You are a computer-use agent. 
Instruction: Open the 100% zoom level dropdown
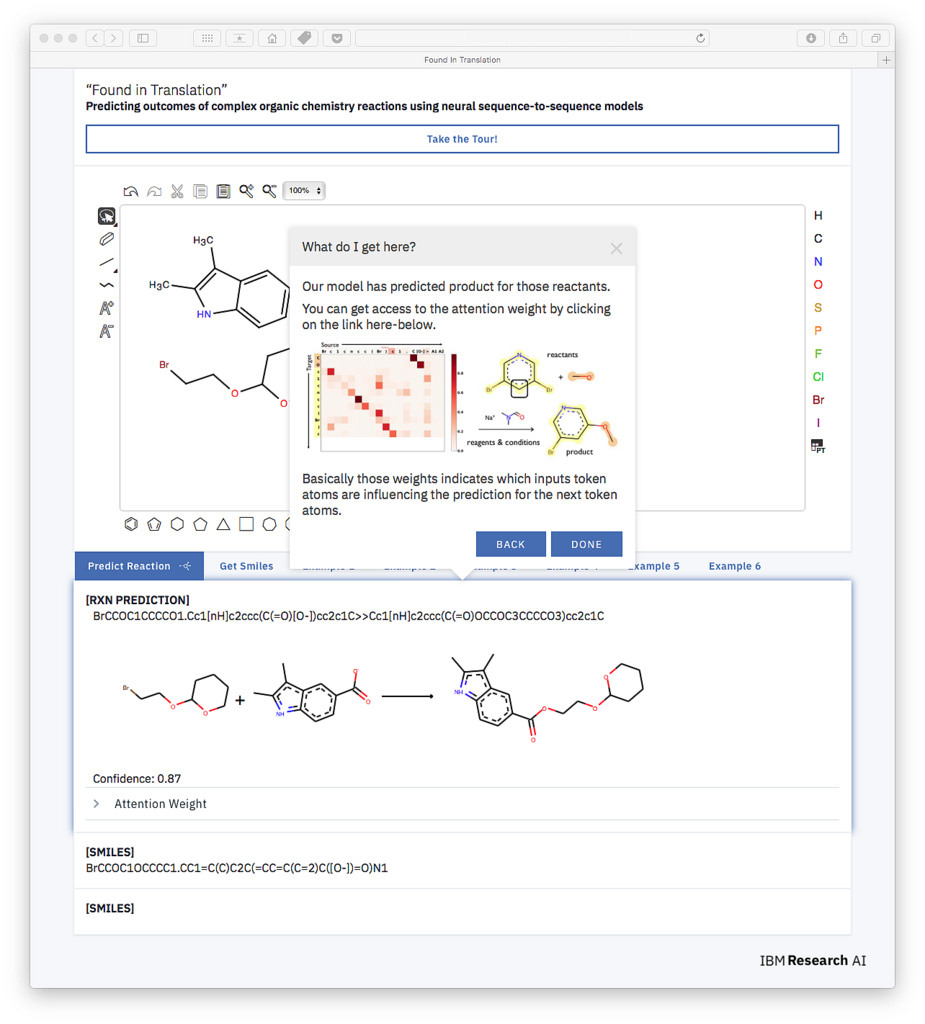tap(304, 191)
